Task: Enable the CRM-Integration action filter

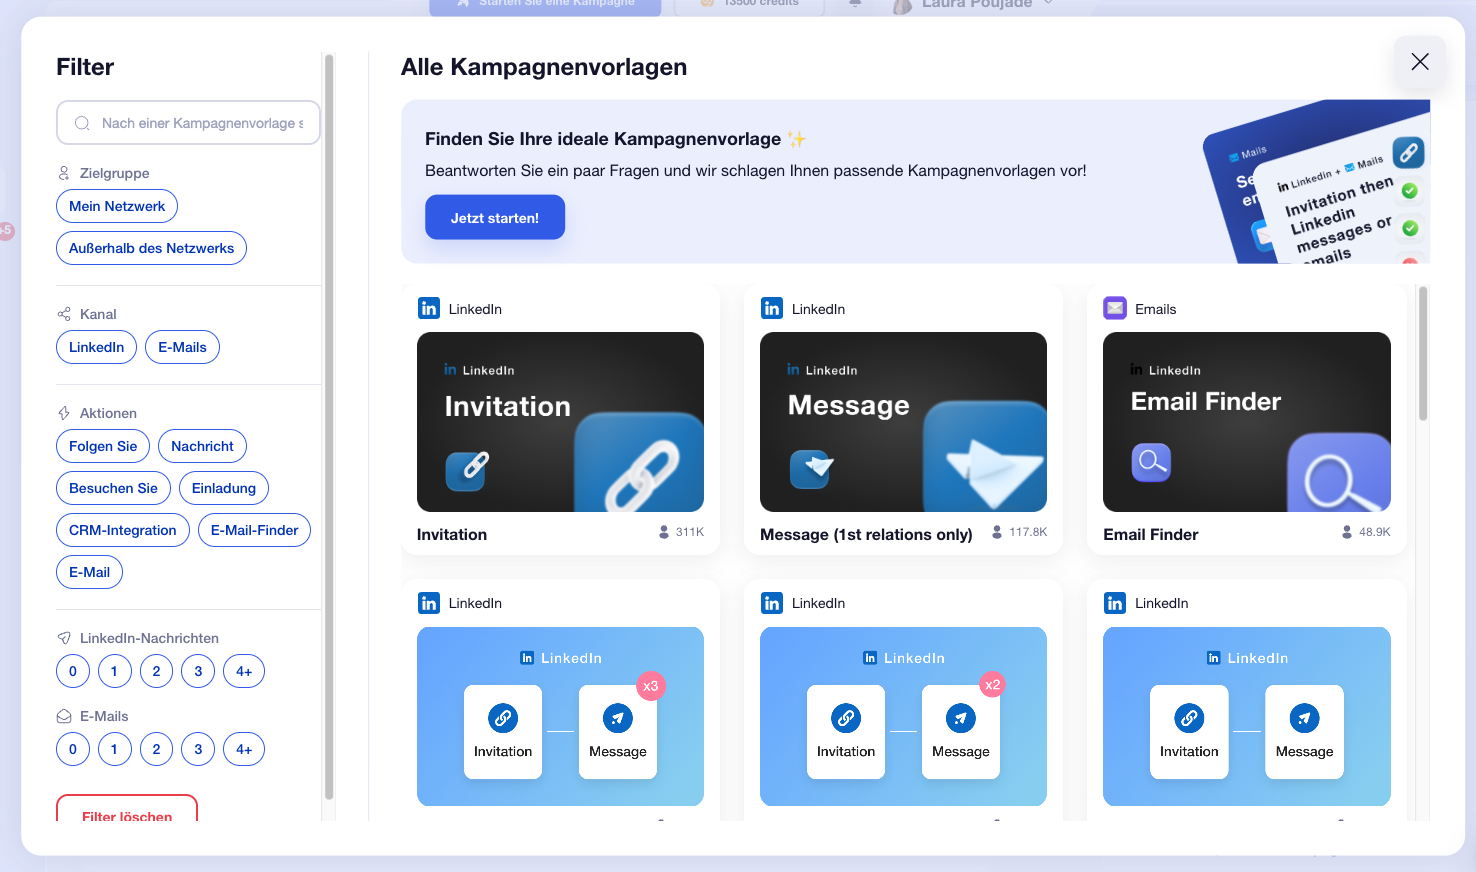Action: (123, 530)
